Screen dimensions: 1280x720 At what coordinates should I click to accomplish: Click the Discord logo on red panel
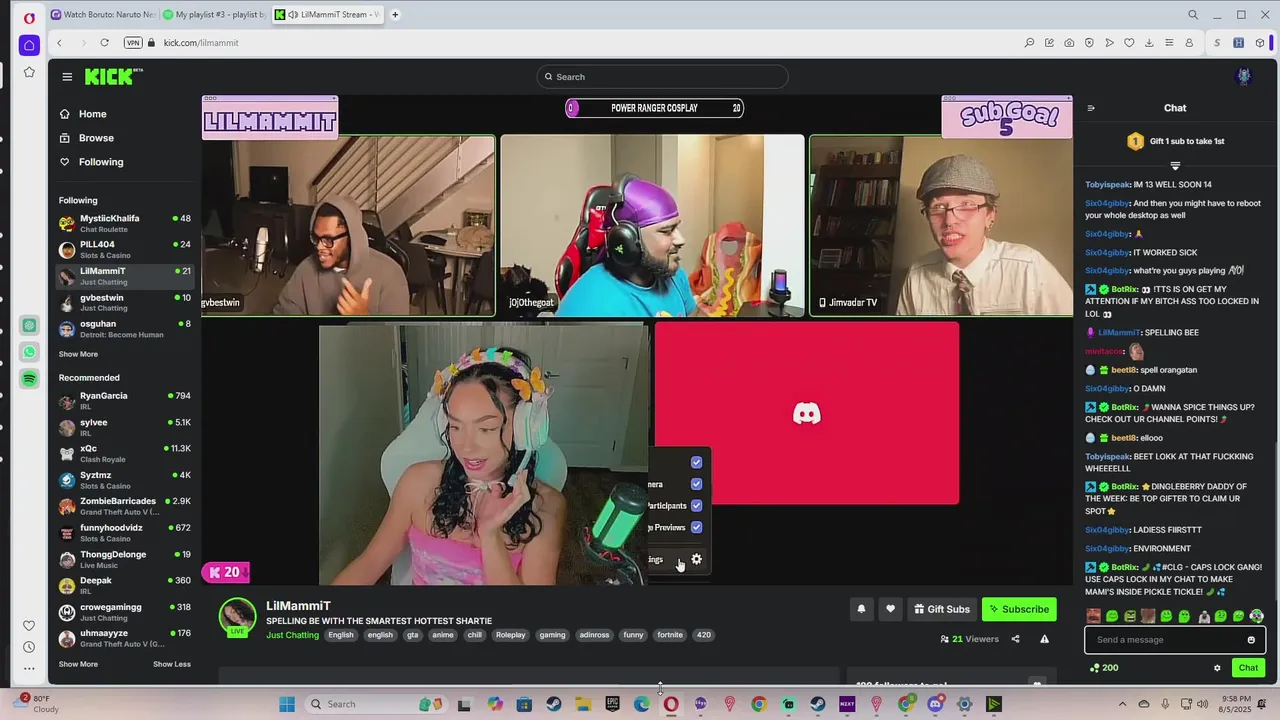coord(807,414)
